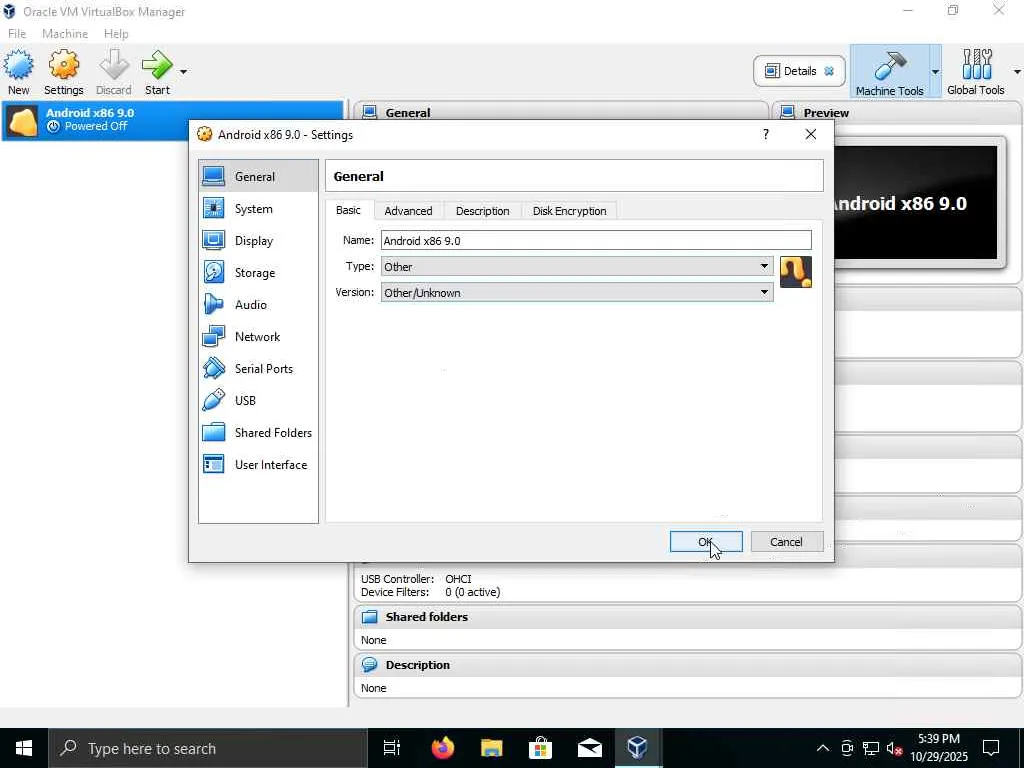Click the 'USB Controller: OHCI' text
The width and height of the screenshot is (1024, 768).
point(416,579)
